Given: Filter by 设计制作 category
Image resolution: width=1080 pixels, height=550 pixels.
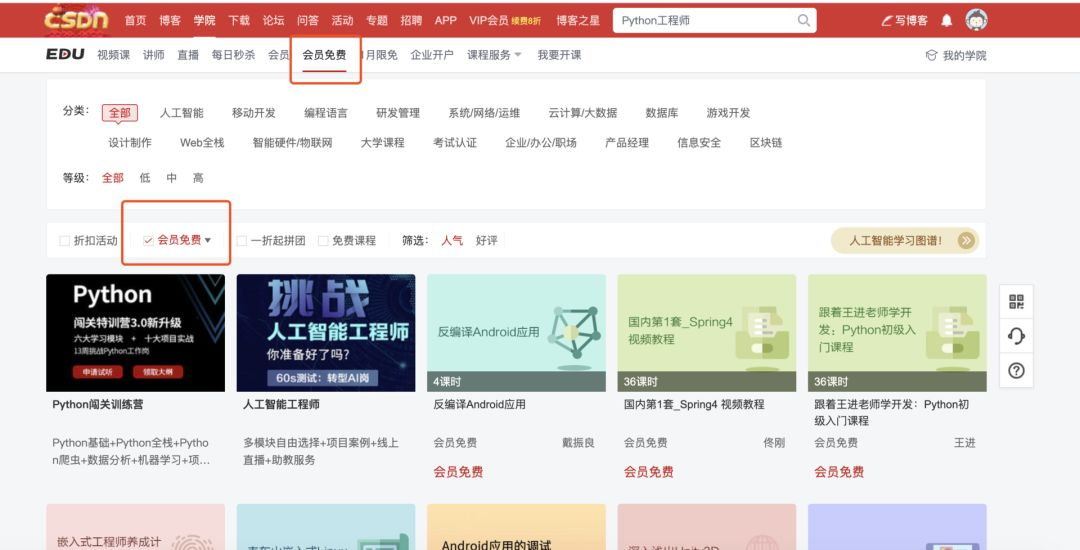Looking at the screenshot, I should (129, 142).
